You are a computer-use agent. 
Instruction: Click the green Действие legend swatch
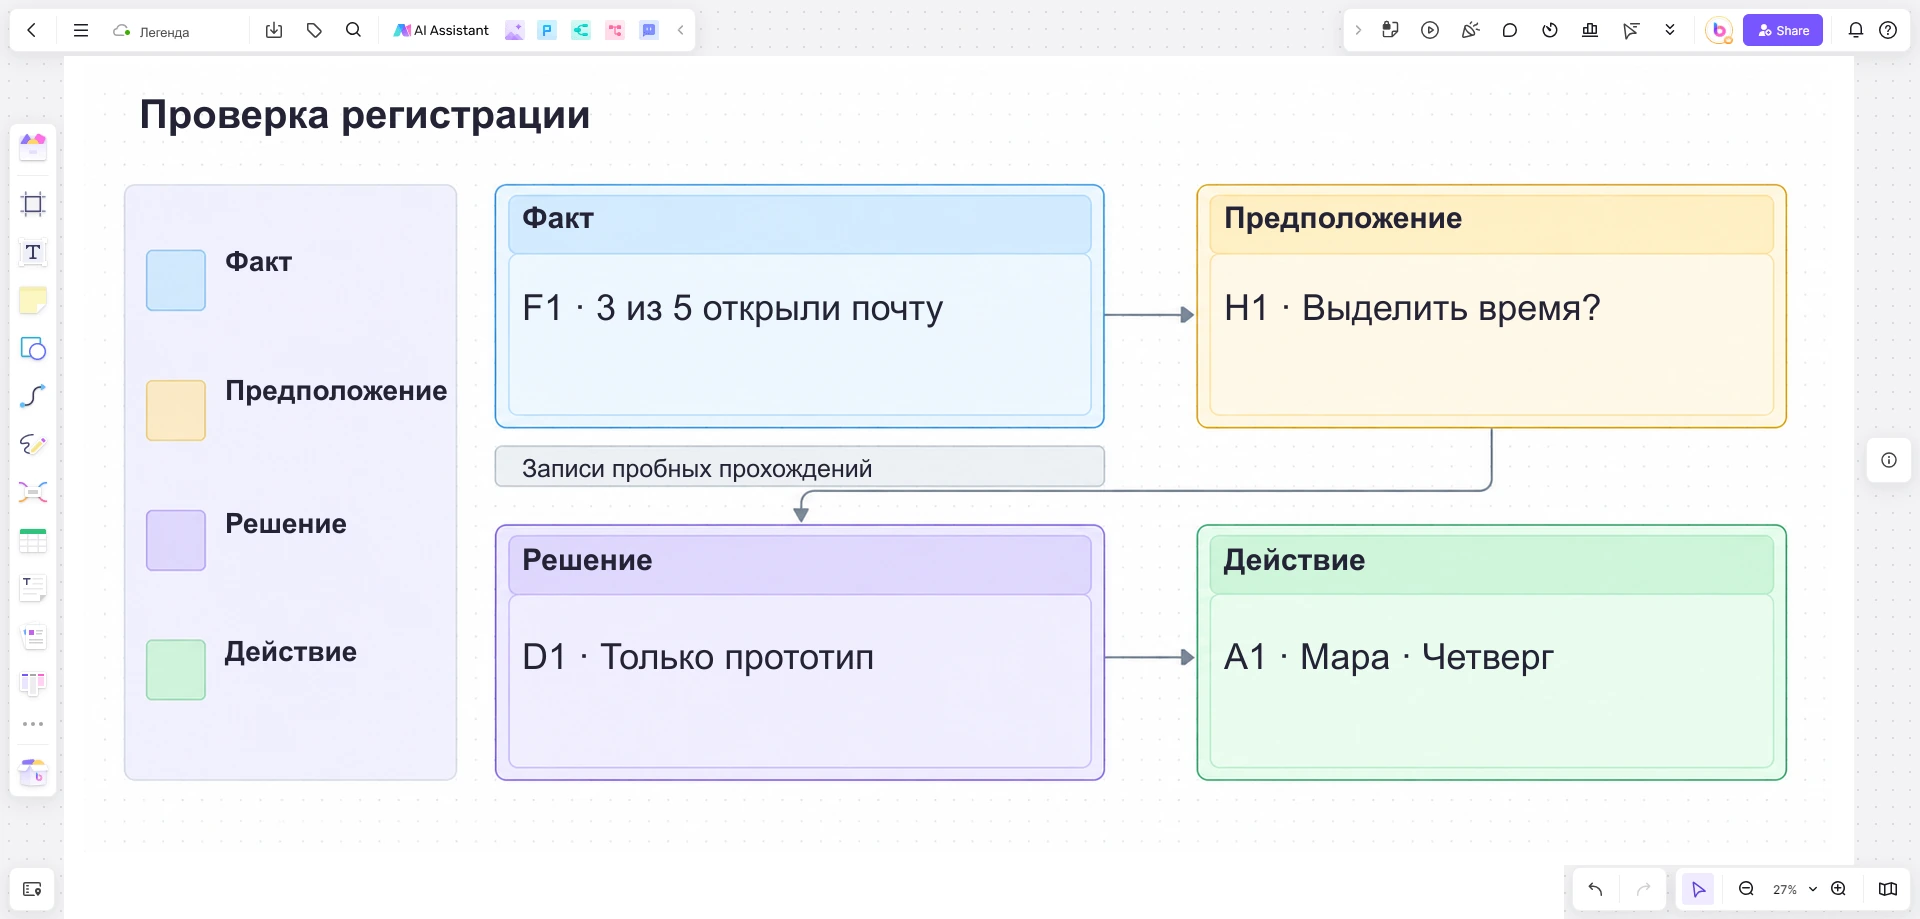[x=176, y=670]
